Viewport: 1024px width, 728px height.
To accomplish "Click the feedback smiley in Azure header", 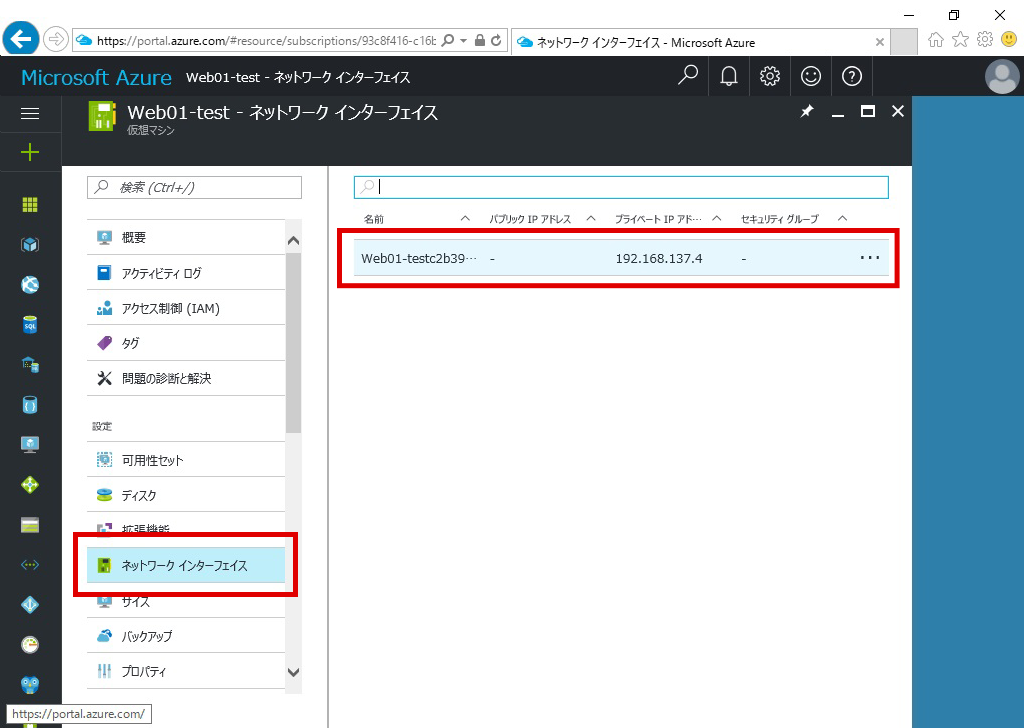I will [x=811, y=76].
